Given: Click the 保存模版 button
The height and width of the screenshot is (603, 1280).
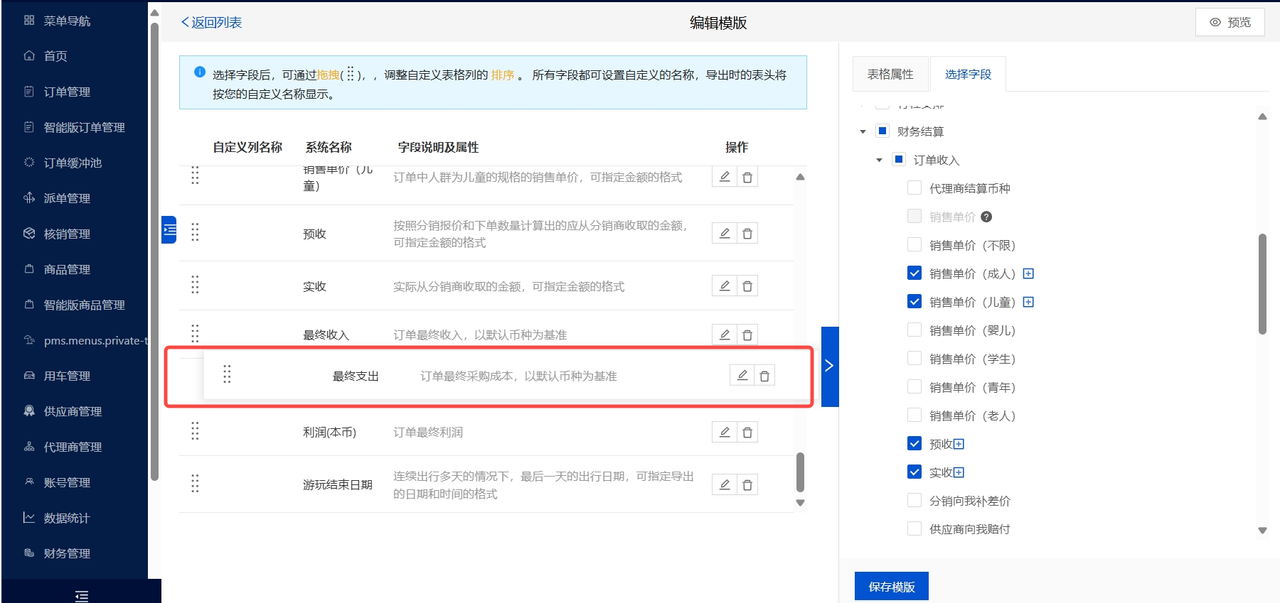Looking at the screenshot, I should pos(891,587).
